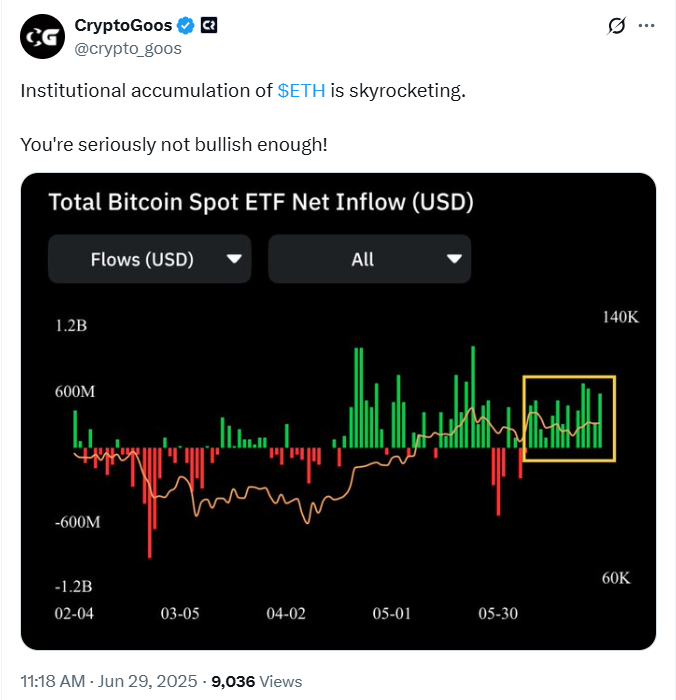
Task: Click the 03-05 date label on chart axis
Action: tap(180, 613)
